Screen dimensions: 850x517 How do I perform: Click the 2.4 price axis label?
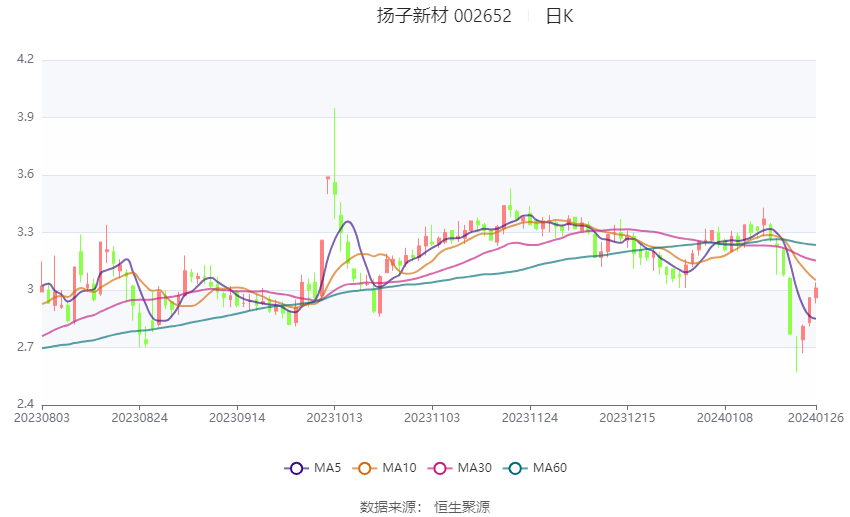pyautogui.click(x=25, y=404)
